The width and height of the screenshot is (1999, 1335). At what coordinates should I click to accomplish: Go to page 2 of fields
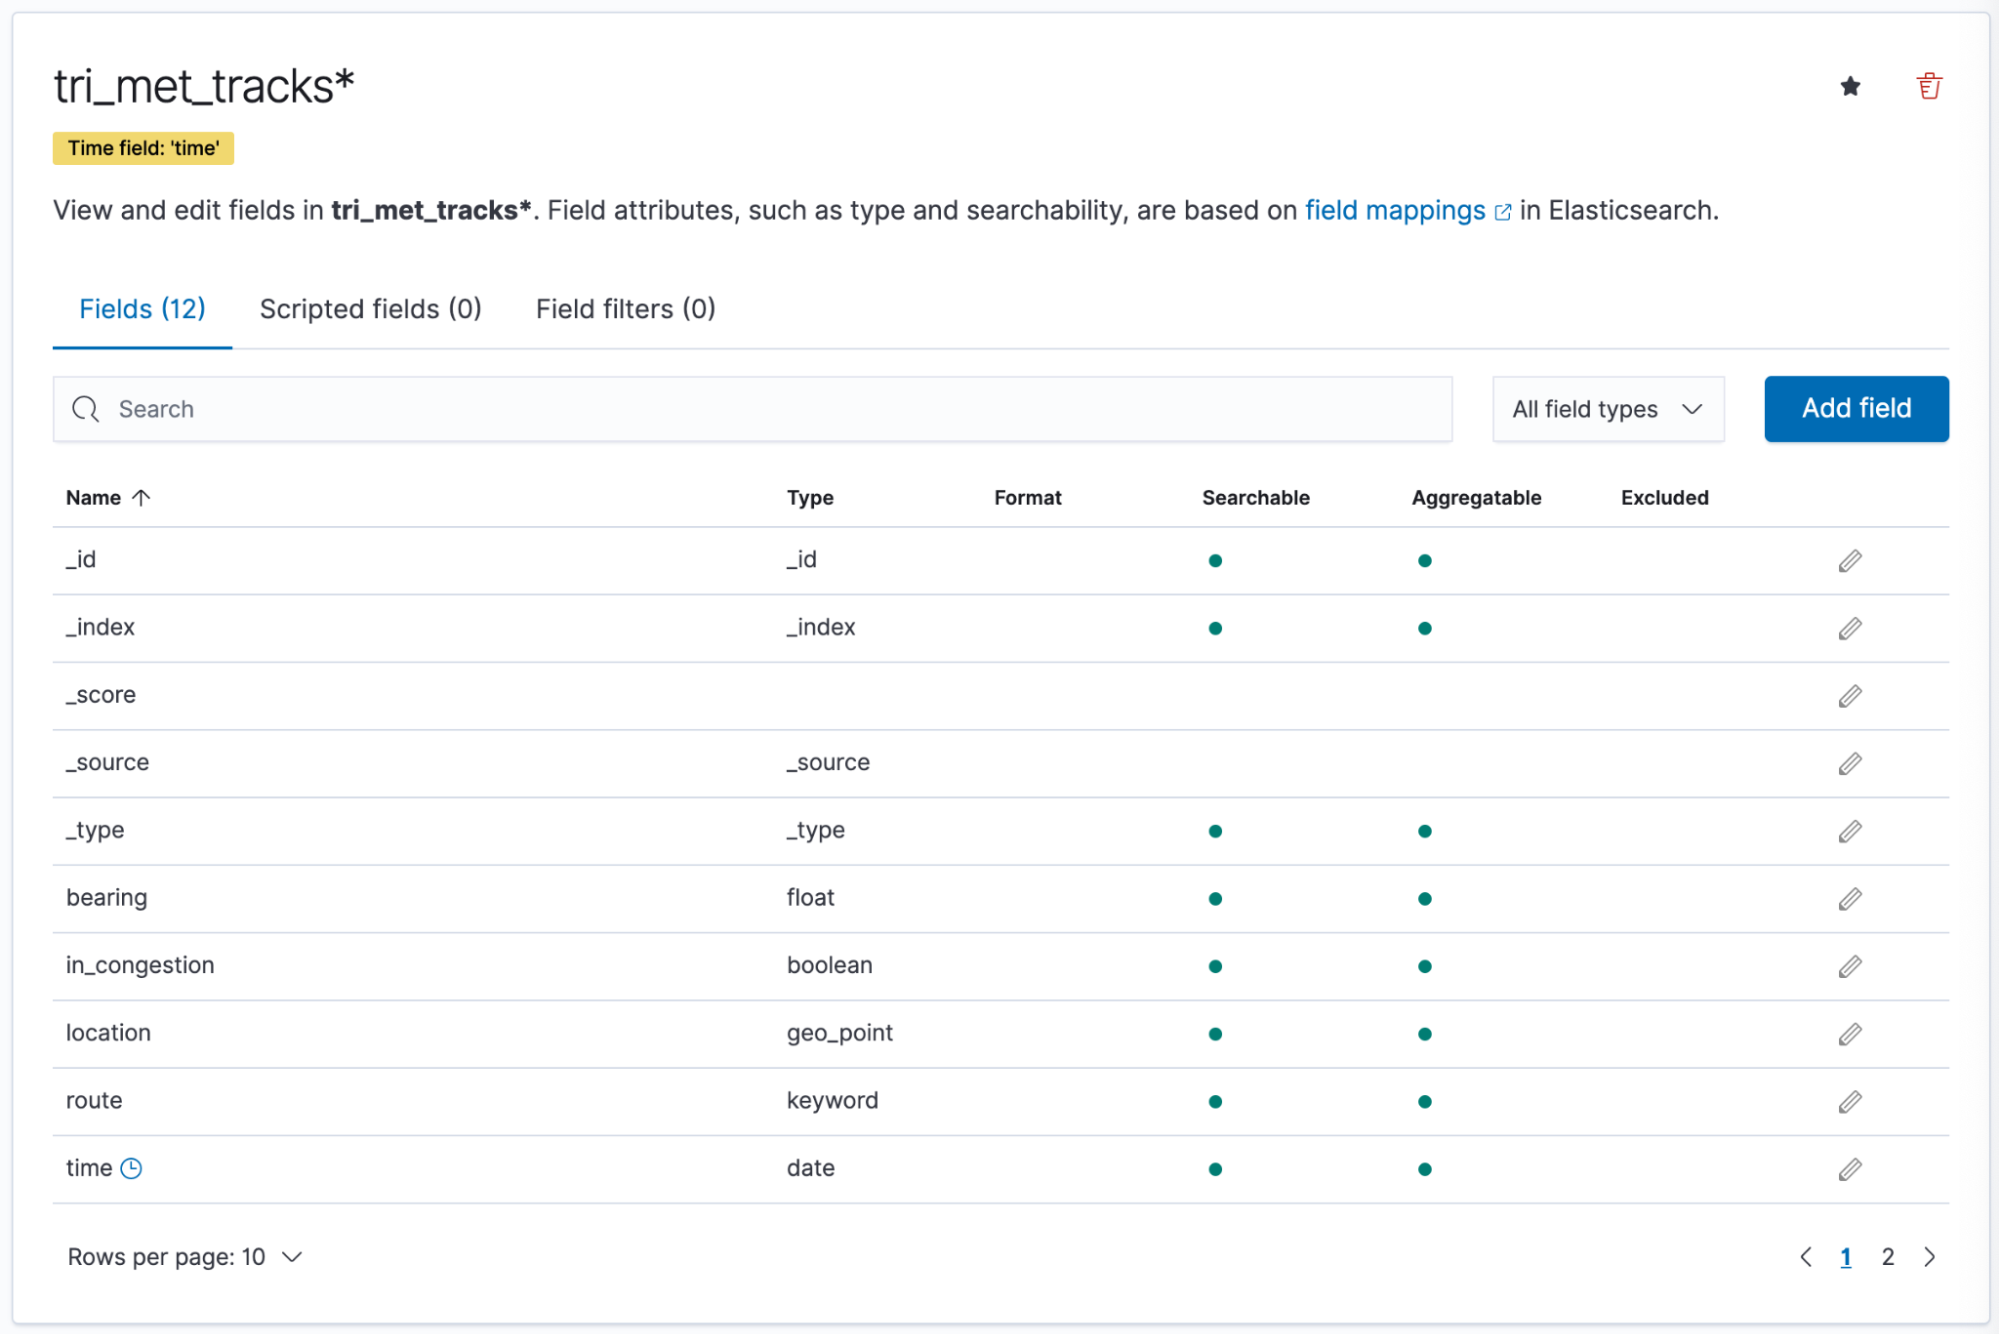tap(1887, 1257)
